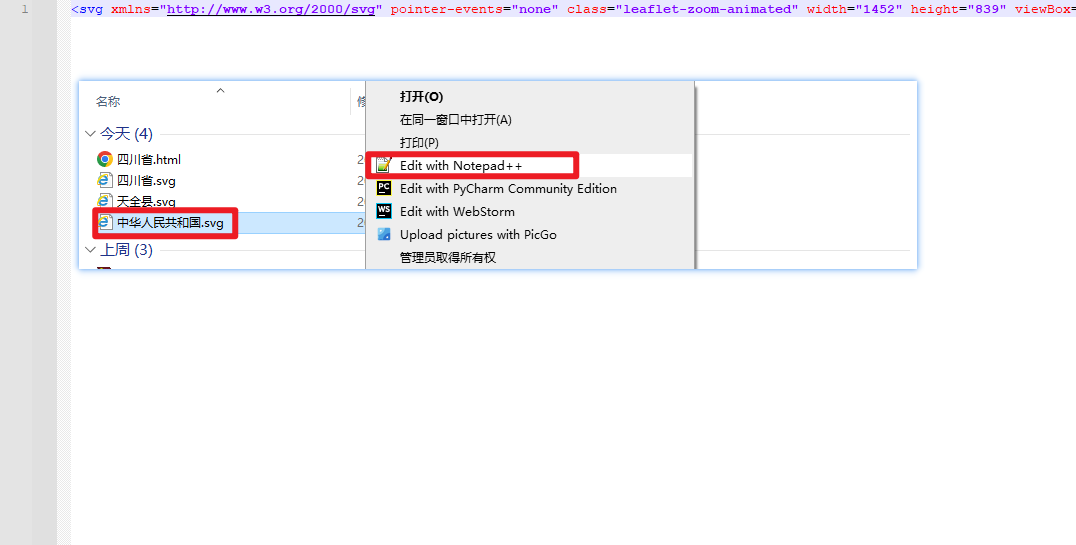Select Edit with WebStorm
Image resolution: width=1076 pixels, height=545 pixels.
[457, 211]
